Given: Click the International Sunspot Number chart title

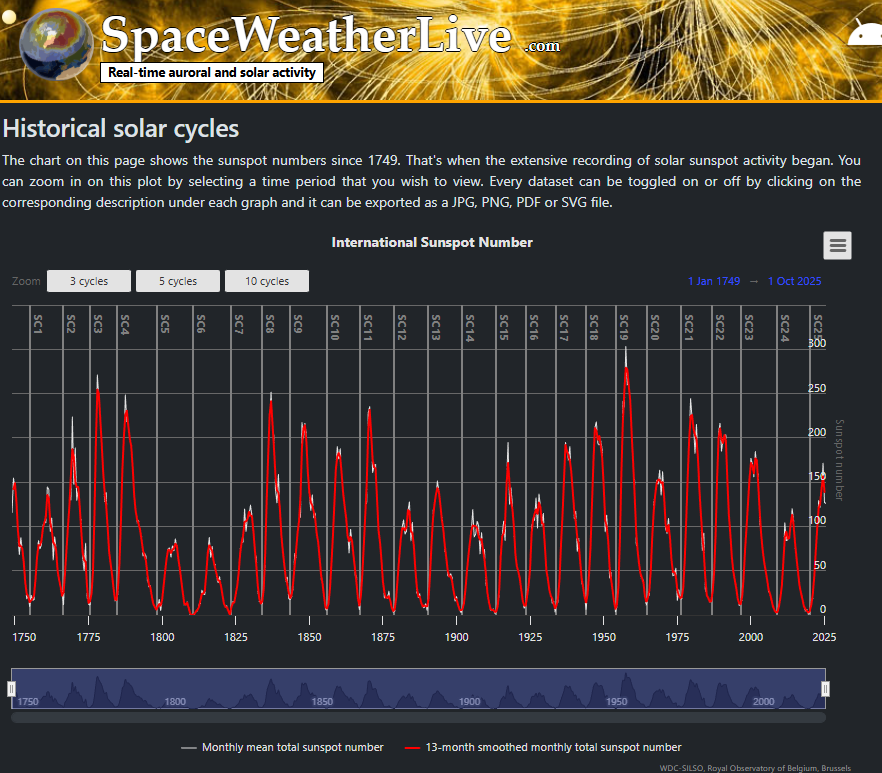Looking at the screenshot, I should [432, 243].
